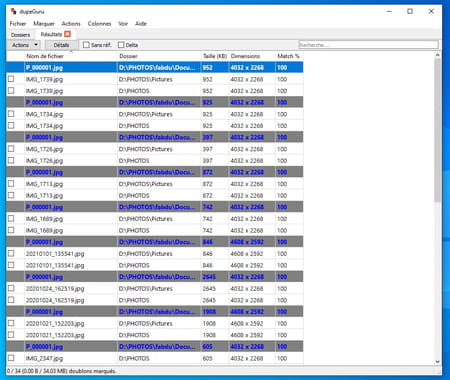Sort by Dimensions column header

252,56
